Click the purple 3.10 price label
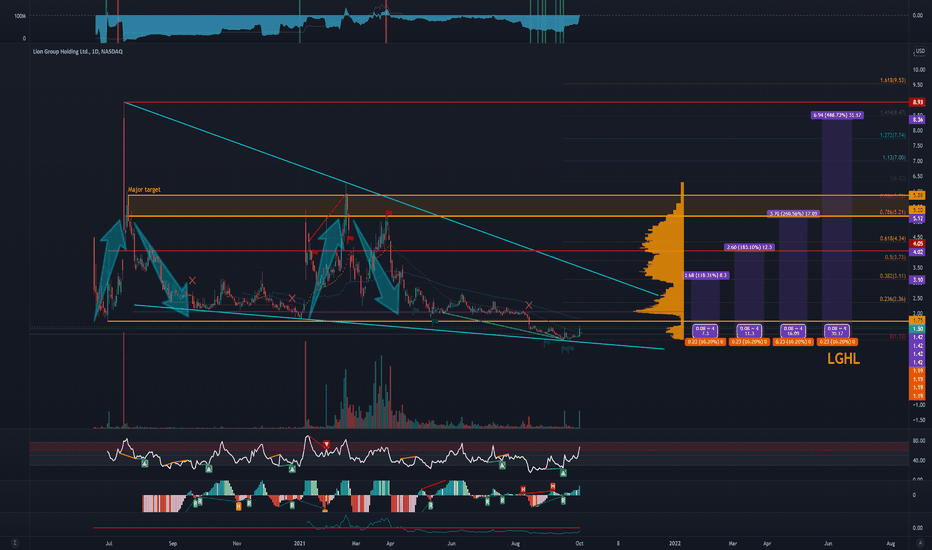The image size is (932, 550). pos(918,279)
